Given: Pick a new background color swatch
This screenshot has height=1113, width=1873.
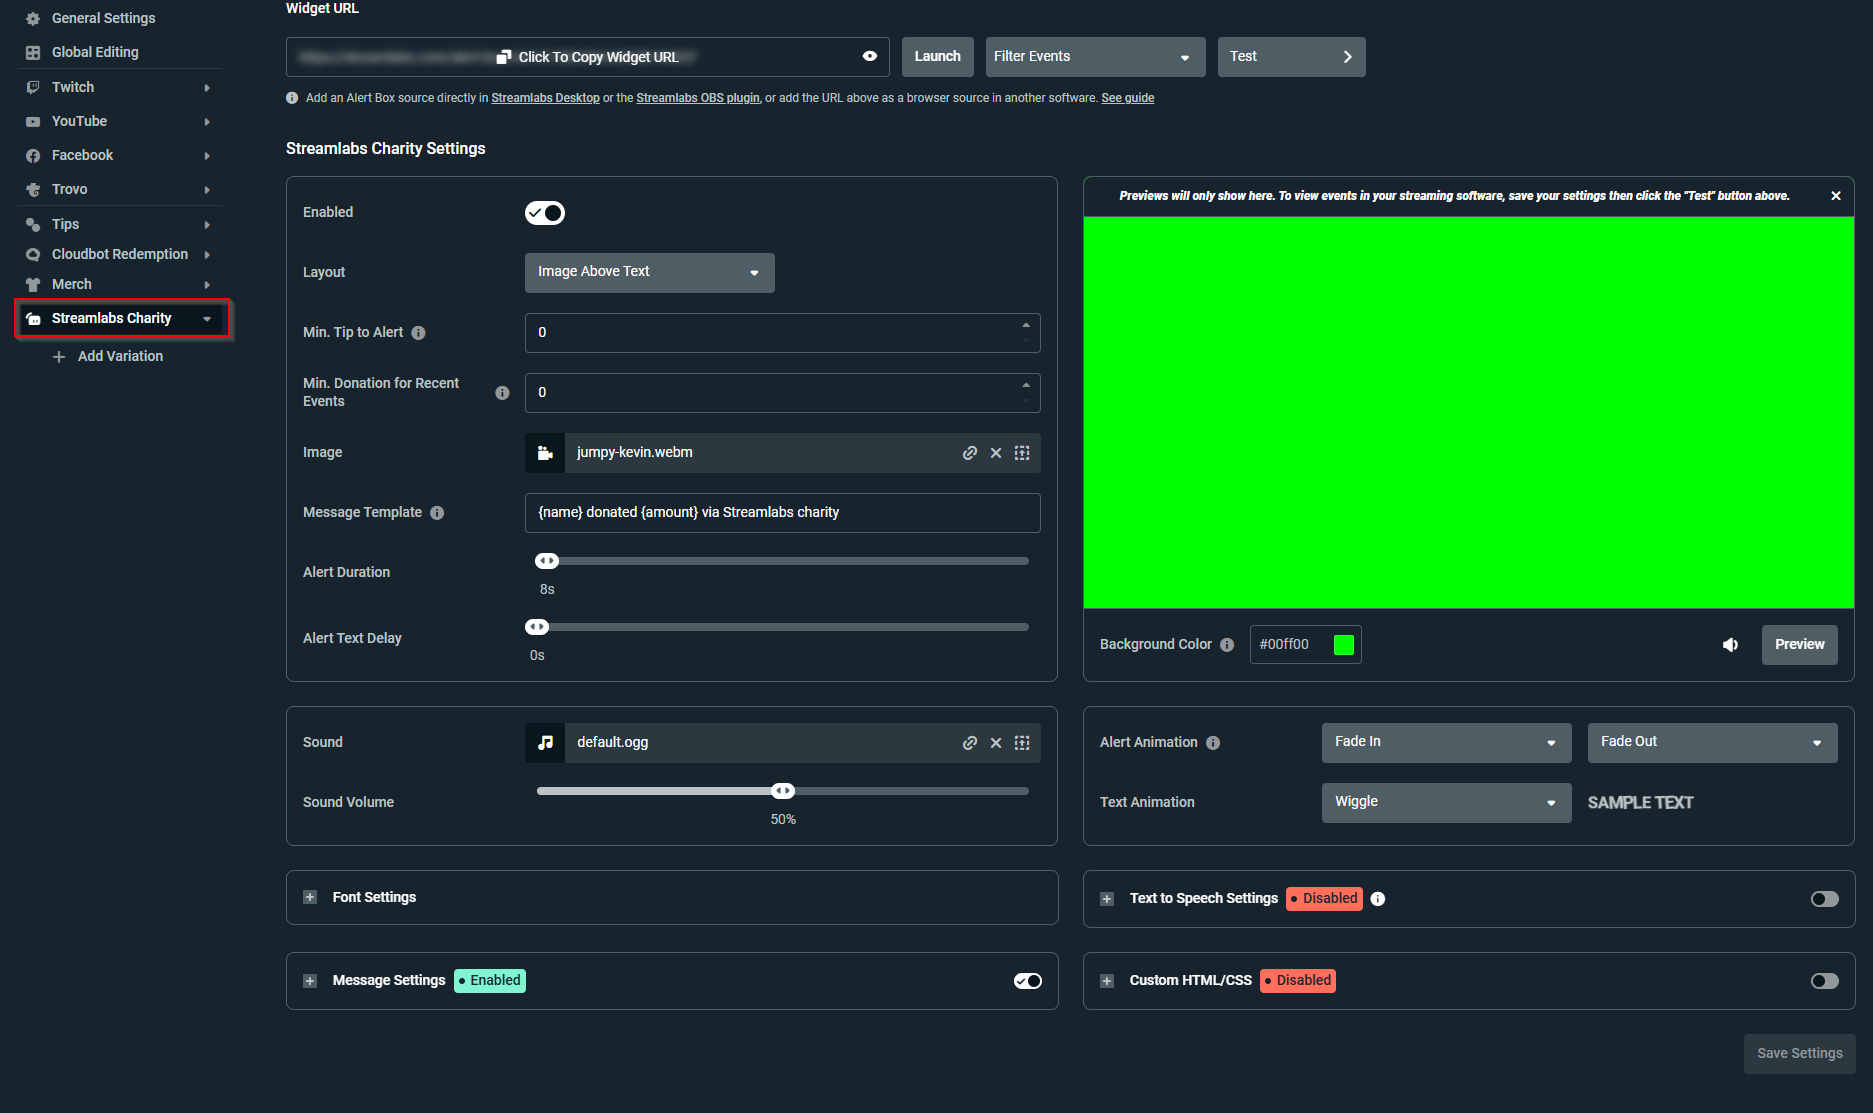Looking at the screenshot, I should coord(1344,644).
